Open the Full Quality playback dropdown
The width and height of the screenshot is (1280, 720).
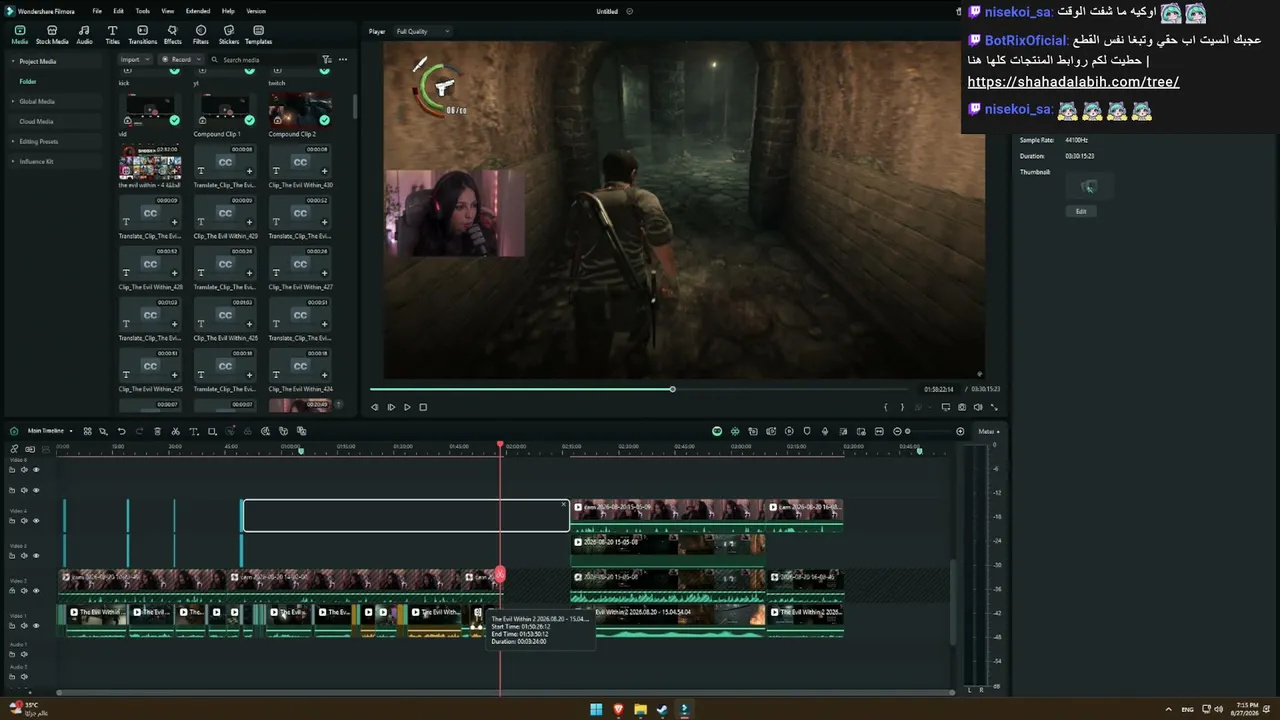(x=422, y=32)
